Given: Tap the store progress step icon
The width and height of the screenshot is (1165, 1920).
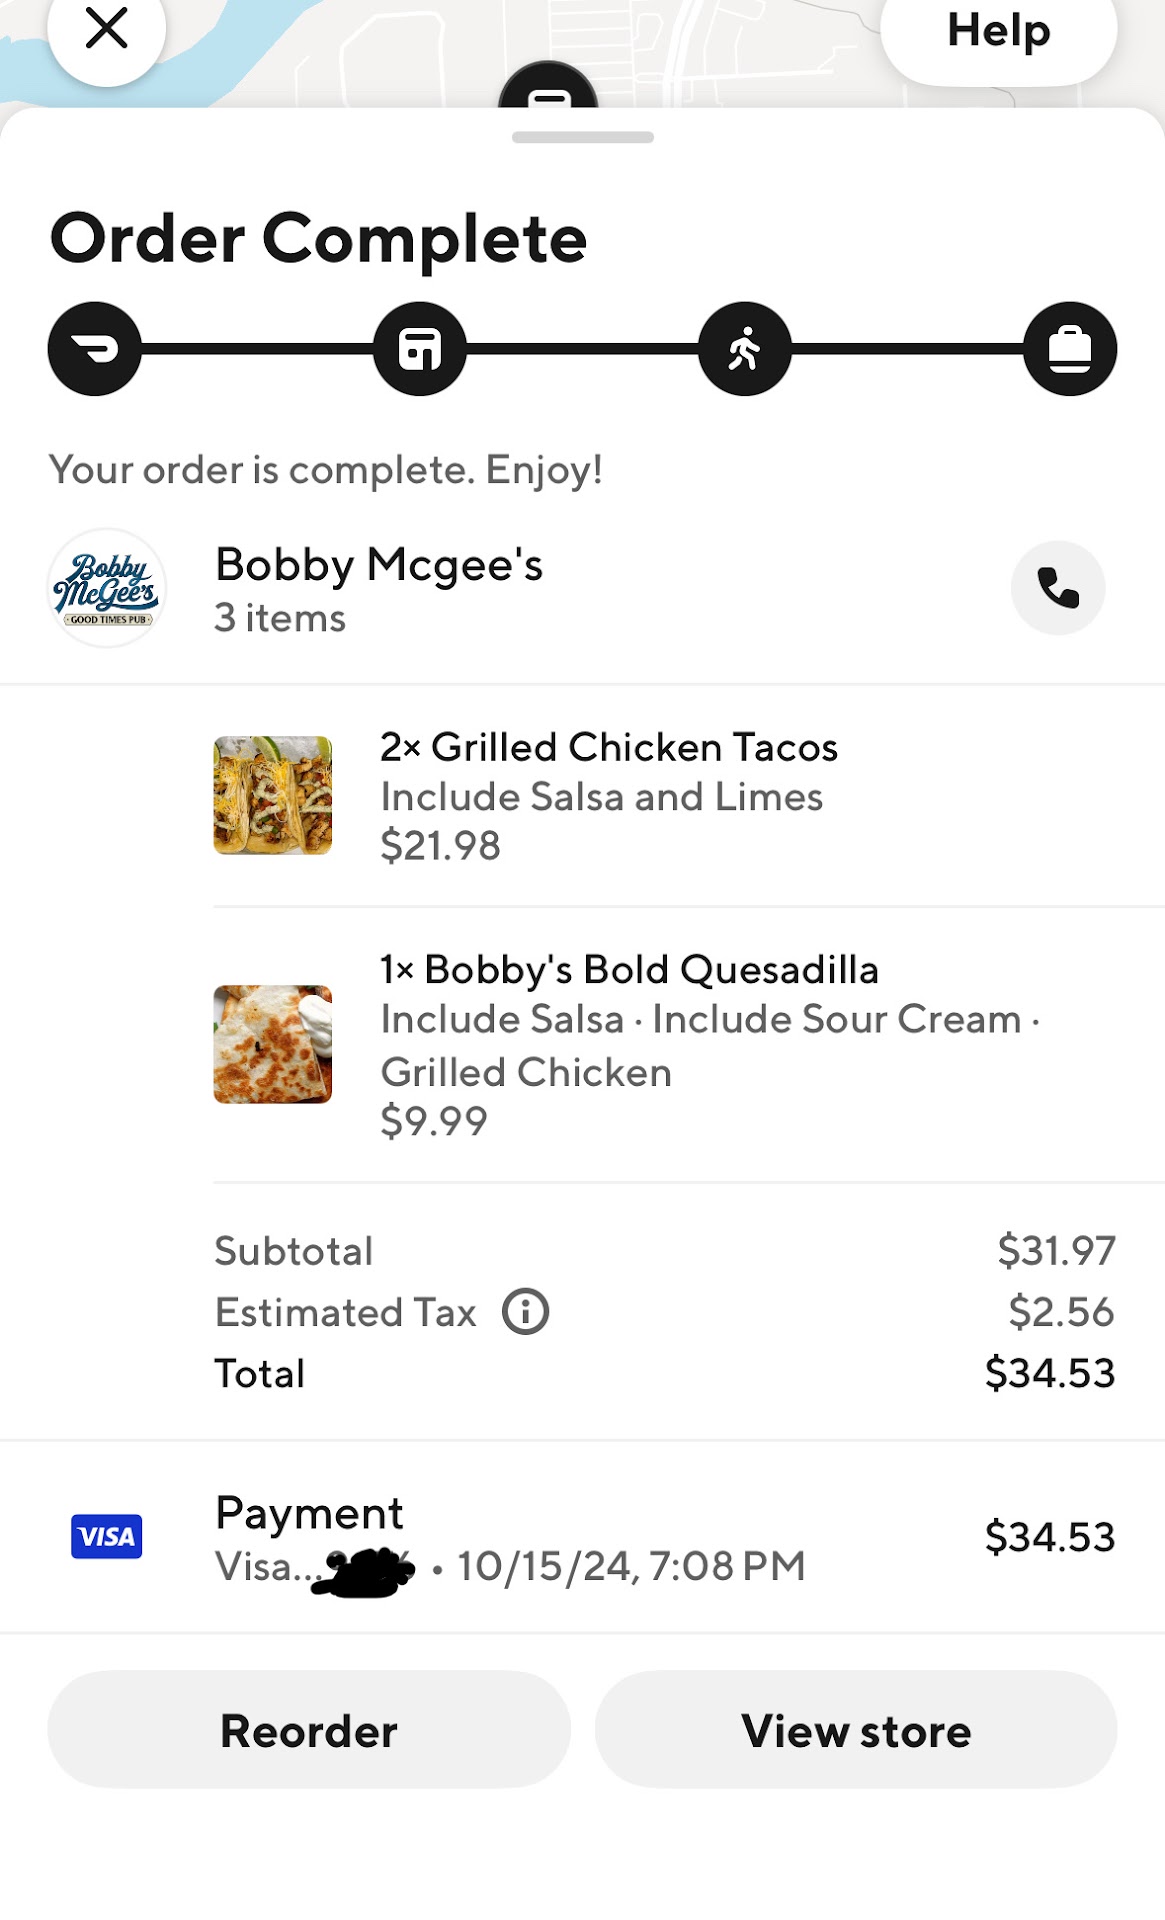Looking at the screenshot, I should pos(420,349).
